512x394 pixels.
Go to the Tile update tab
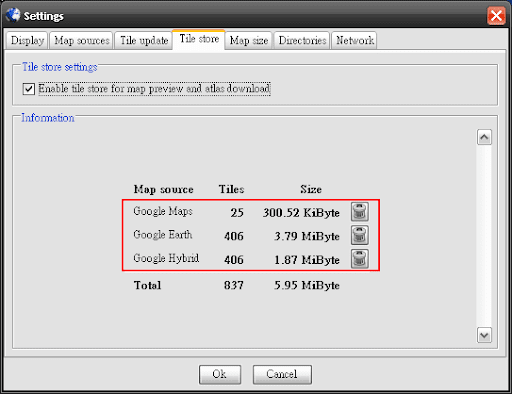pos(144,40)
